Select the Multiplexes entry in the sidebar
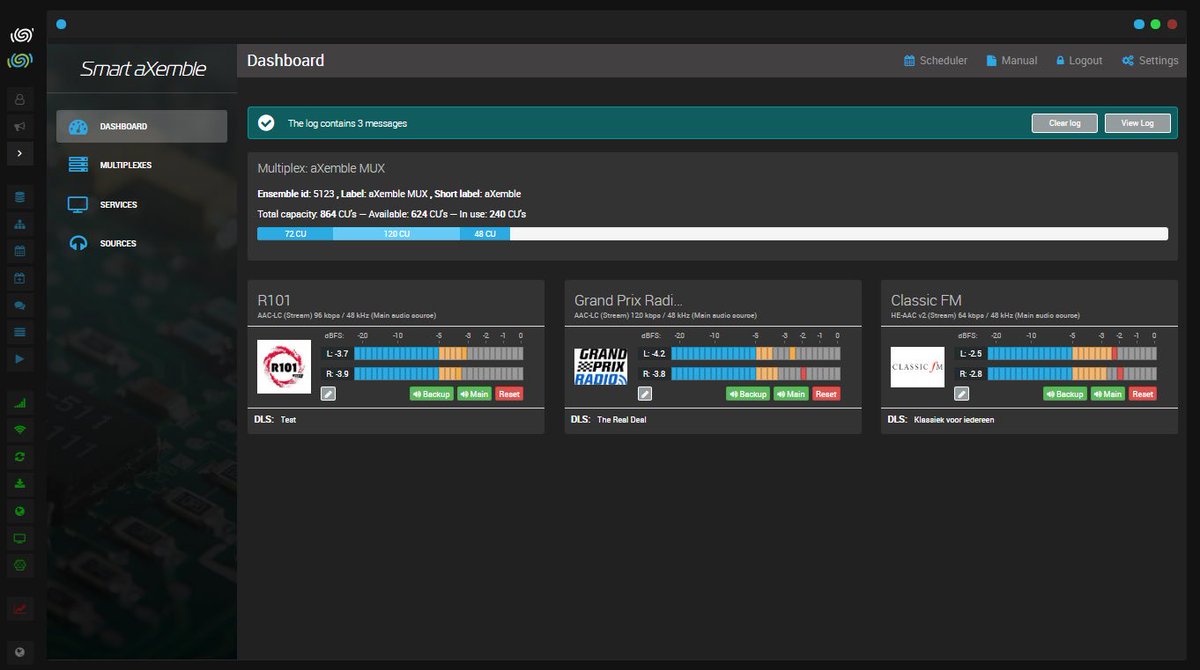The width and height of the screenshot is (1200, 670). click(x=140, y=164)
